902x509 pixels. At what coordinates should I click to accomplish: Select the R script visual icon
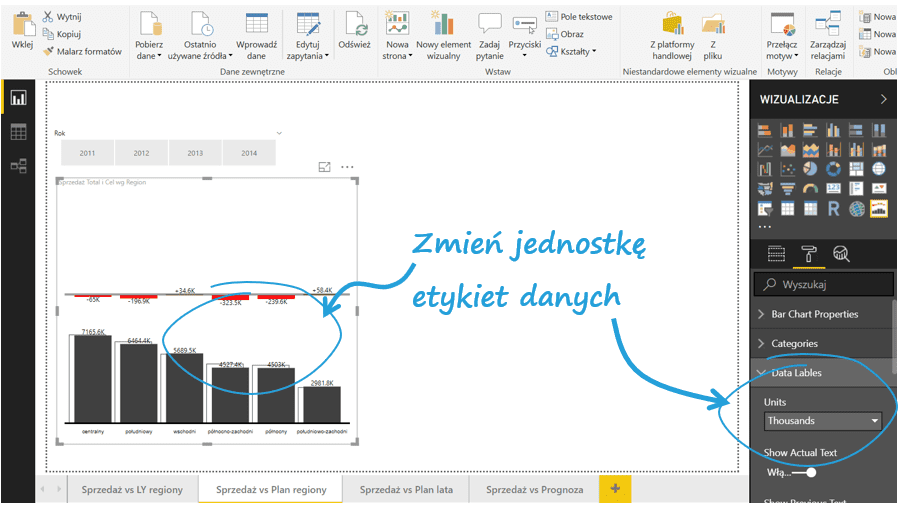[833, 209]
